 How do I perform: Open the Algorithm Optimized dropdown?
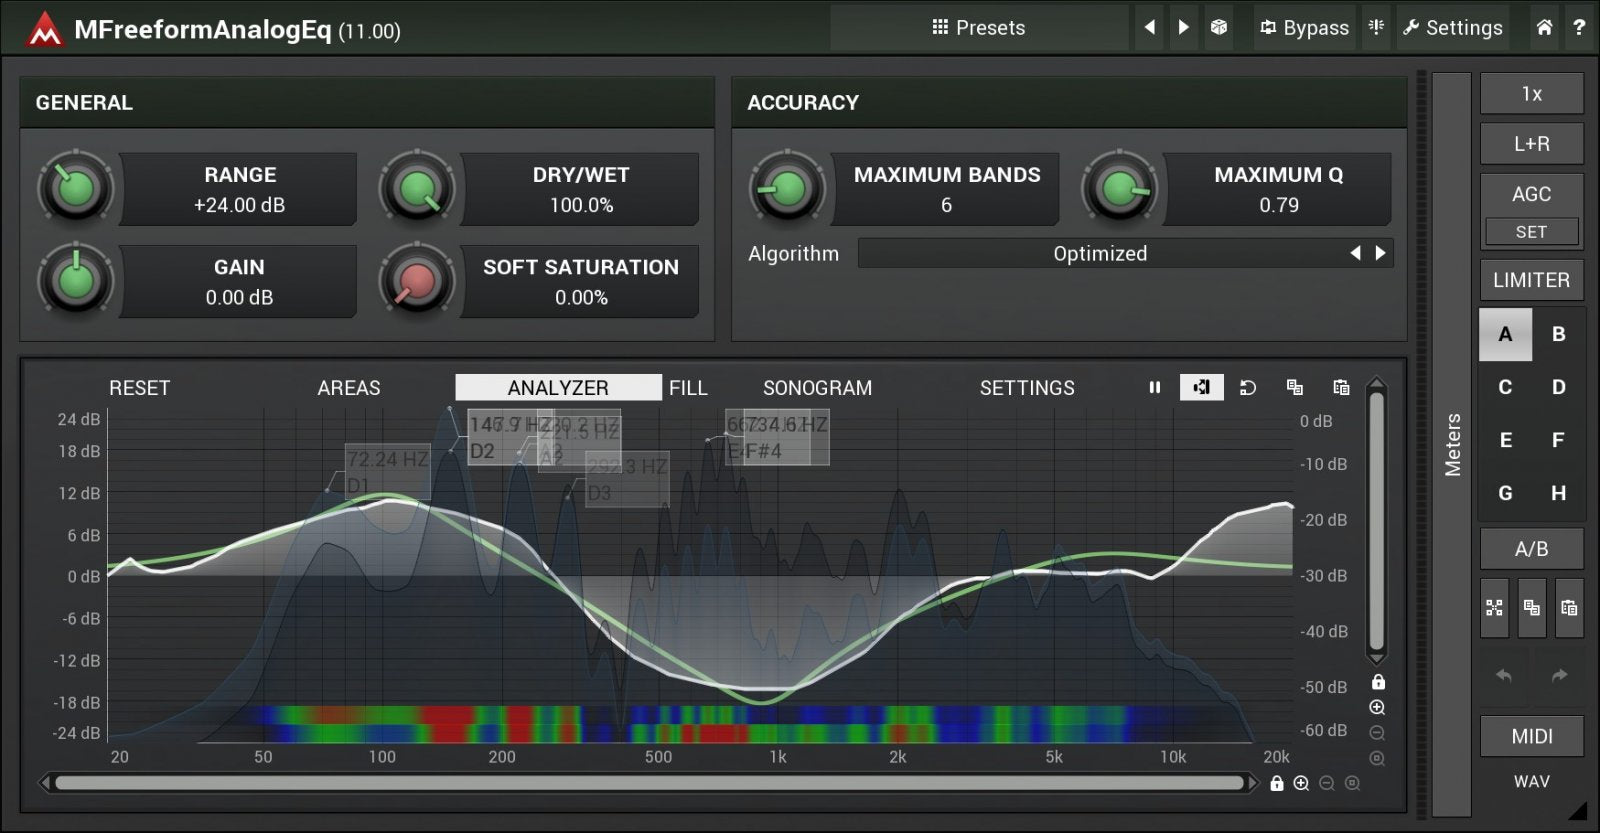click(1099, 253)
